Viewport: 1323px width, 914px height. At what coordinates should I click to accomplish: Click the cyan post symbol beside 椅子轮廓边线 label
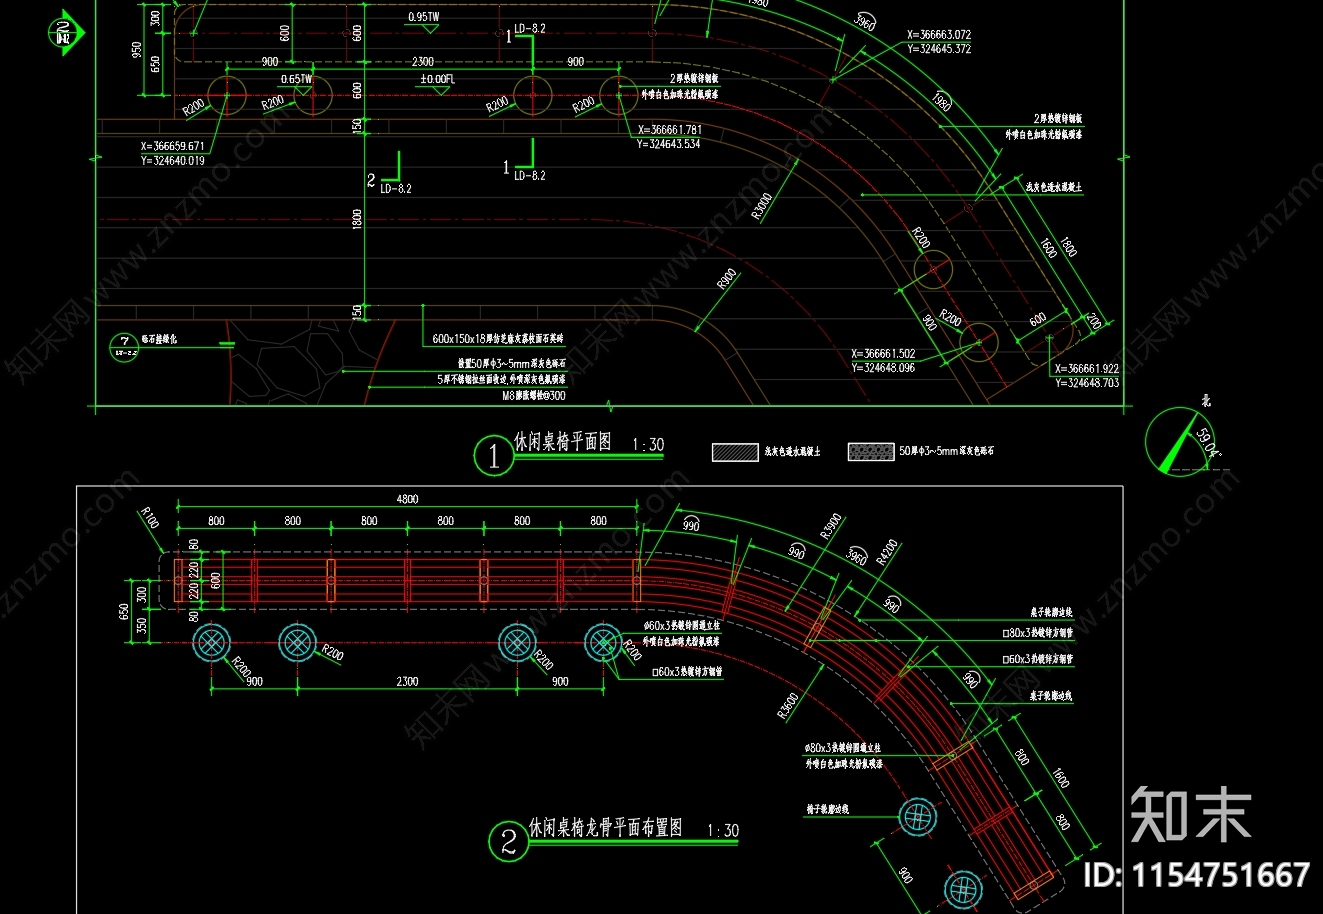(917, 817)
